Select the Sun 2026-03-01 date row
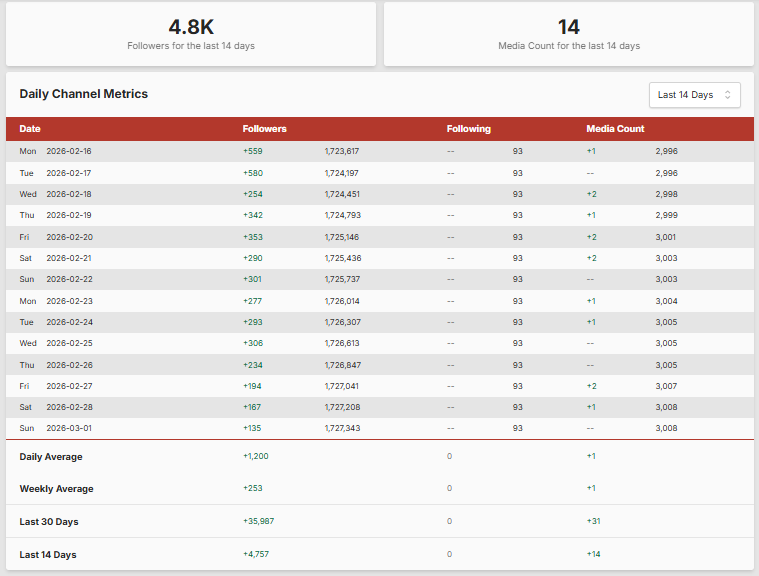The image size is (759, 576). [68, 428]
